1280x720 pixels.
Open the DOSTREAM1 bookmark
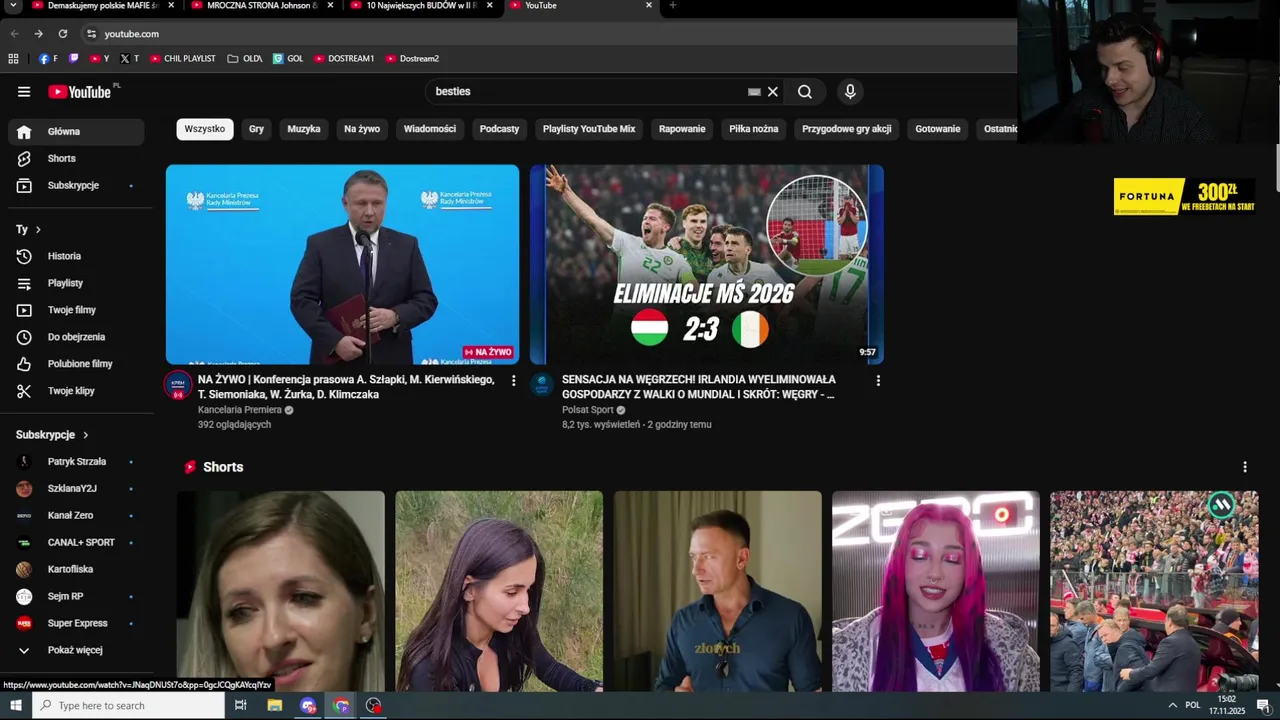344,59
